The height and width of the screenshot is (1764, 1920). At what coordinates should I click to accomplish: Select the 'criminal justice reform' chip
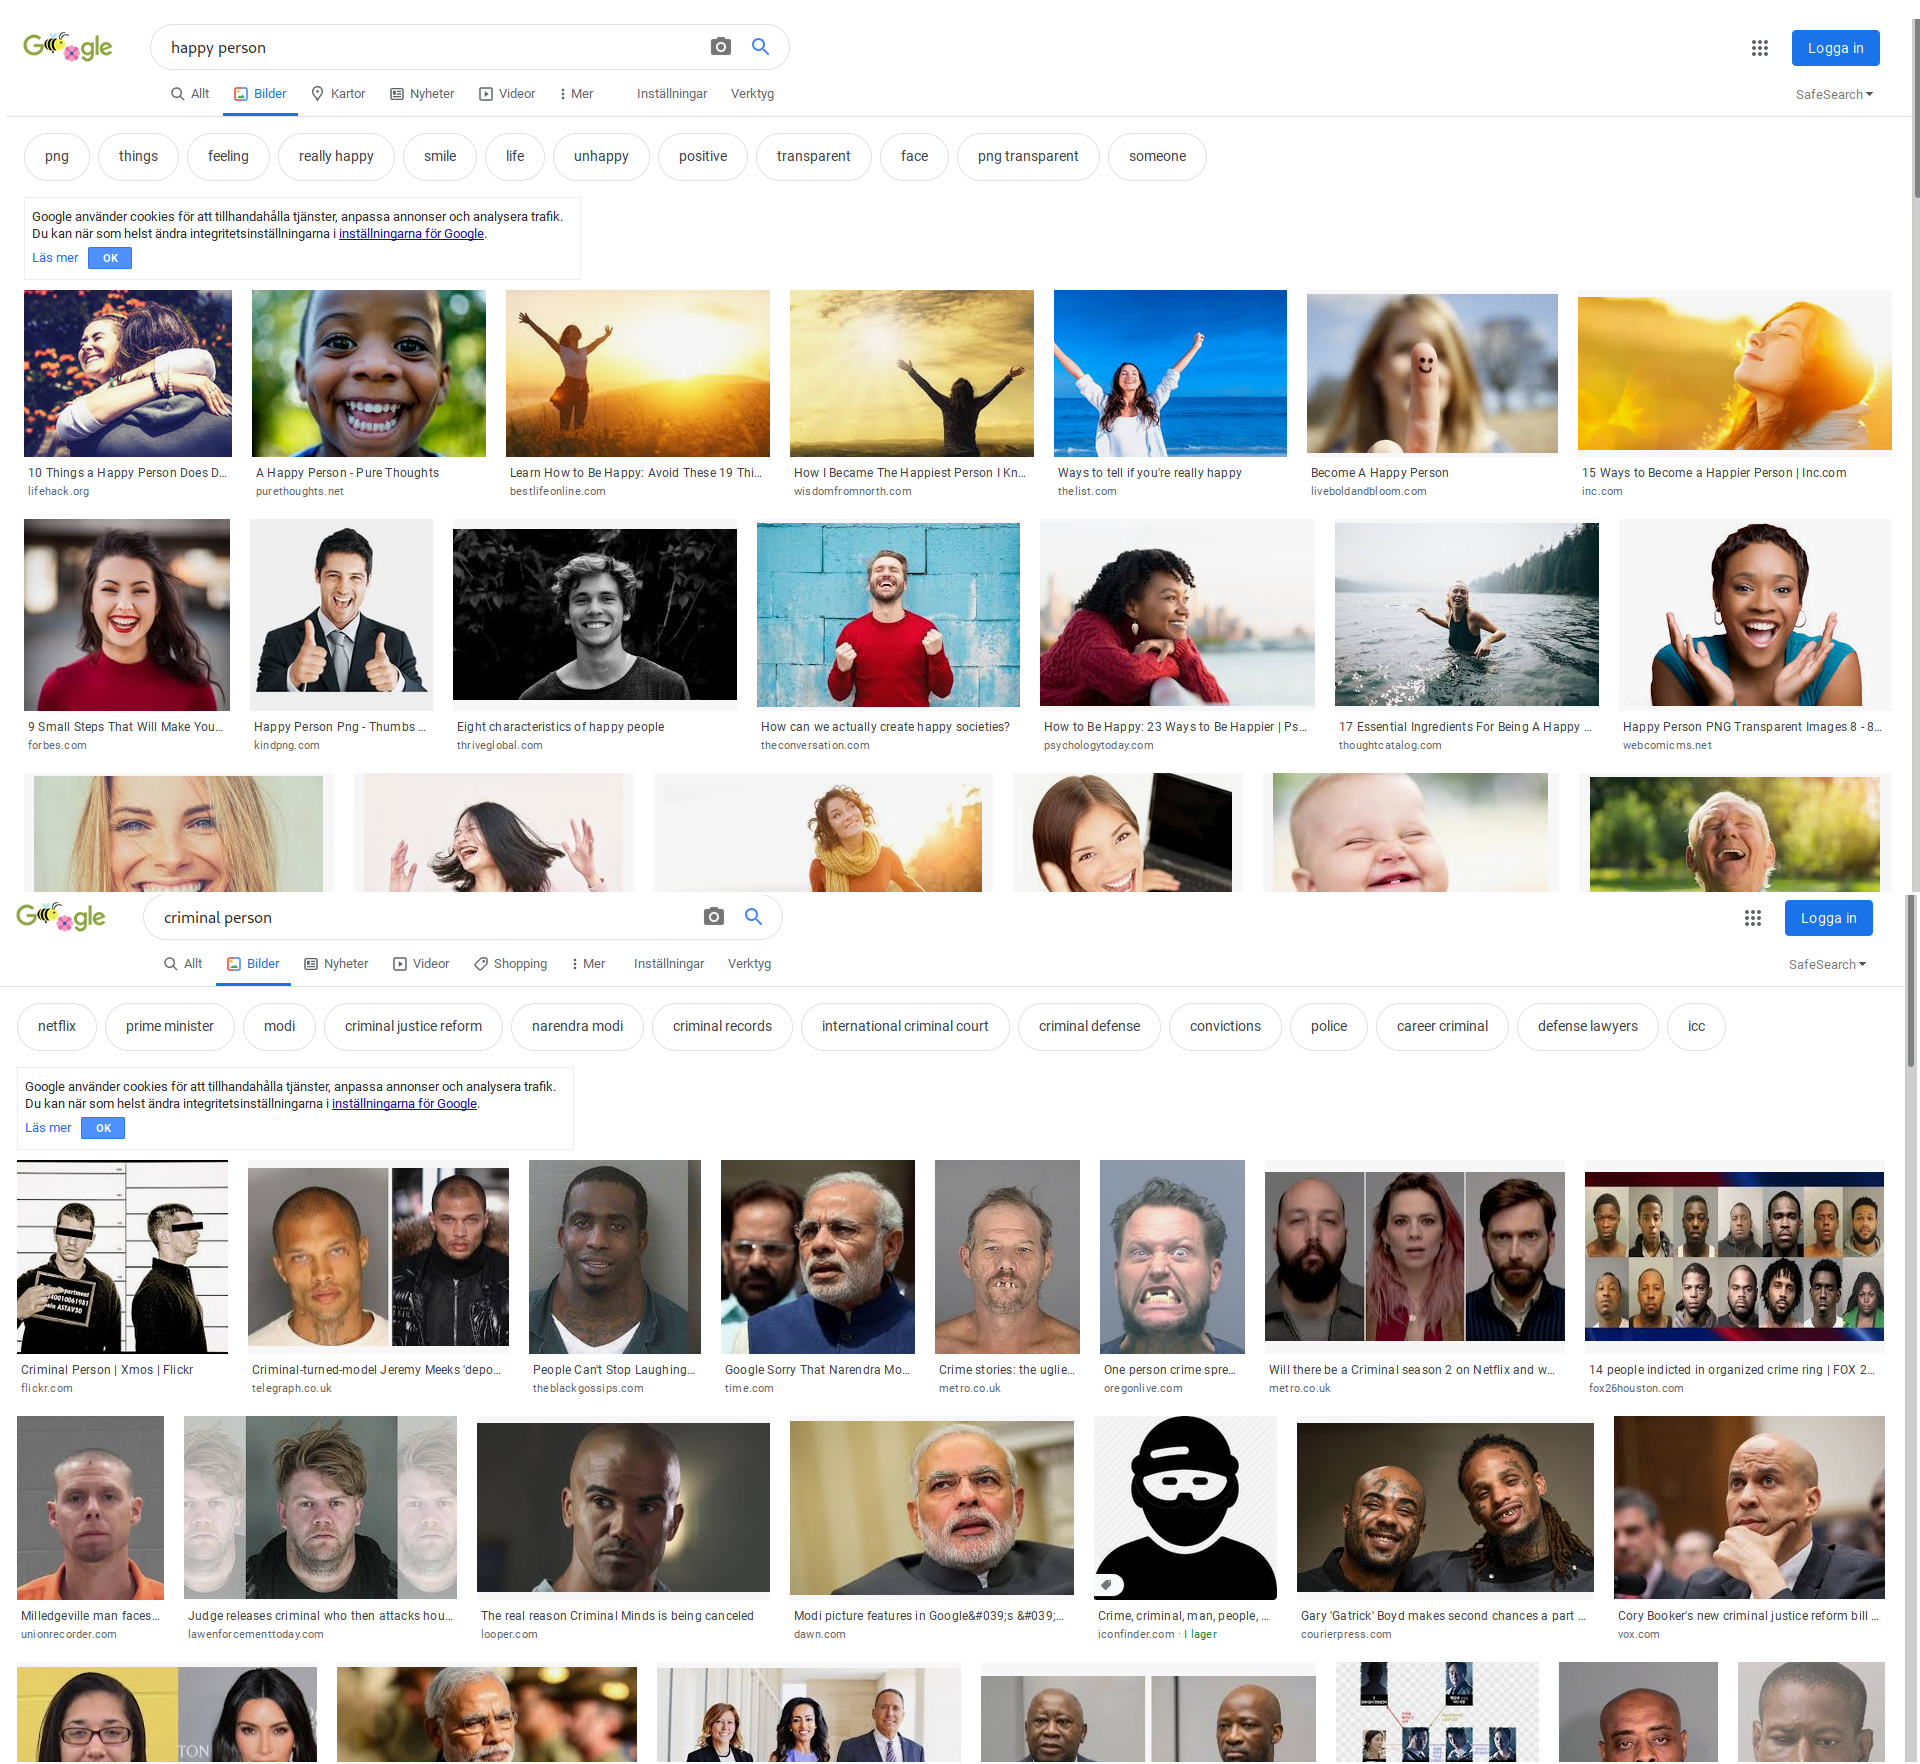point(413,1027)
